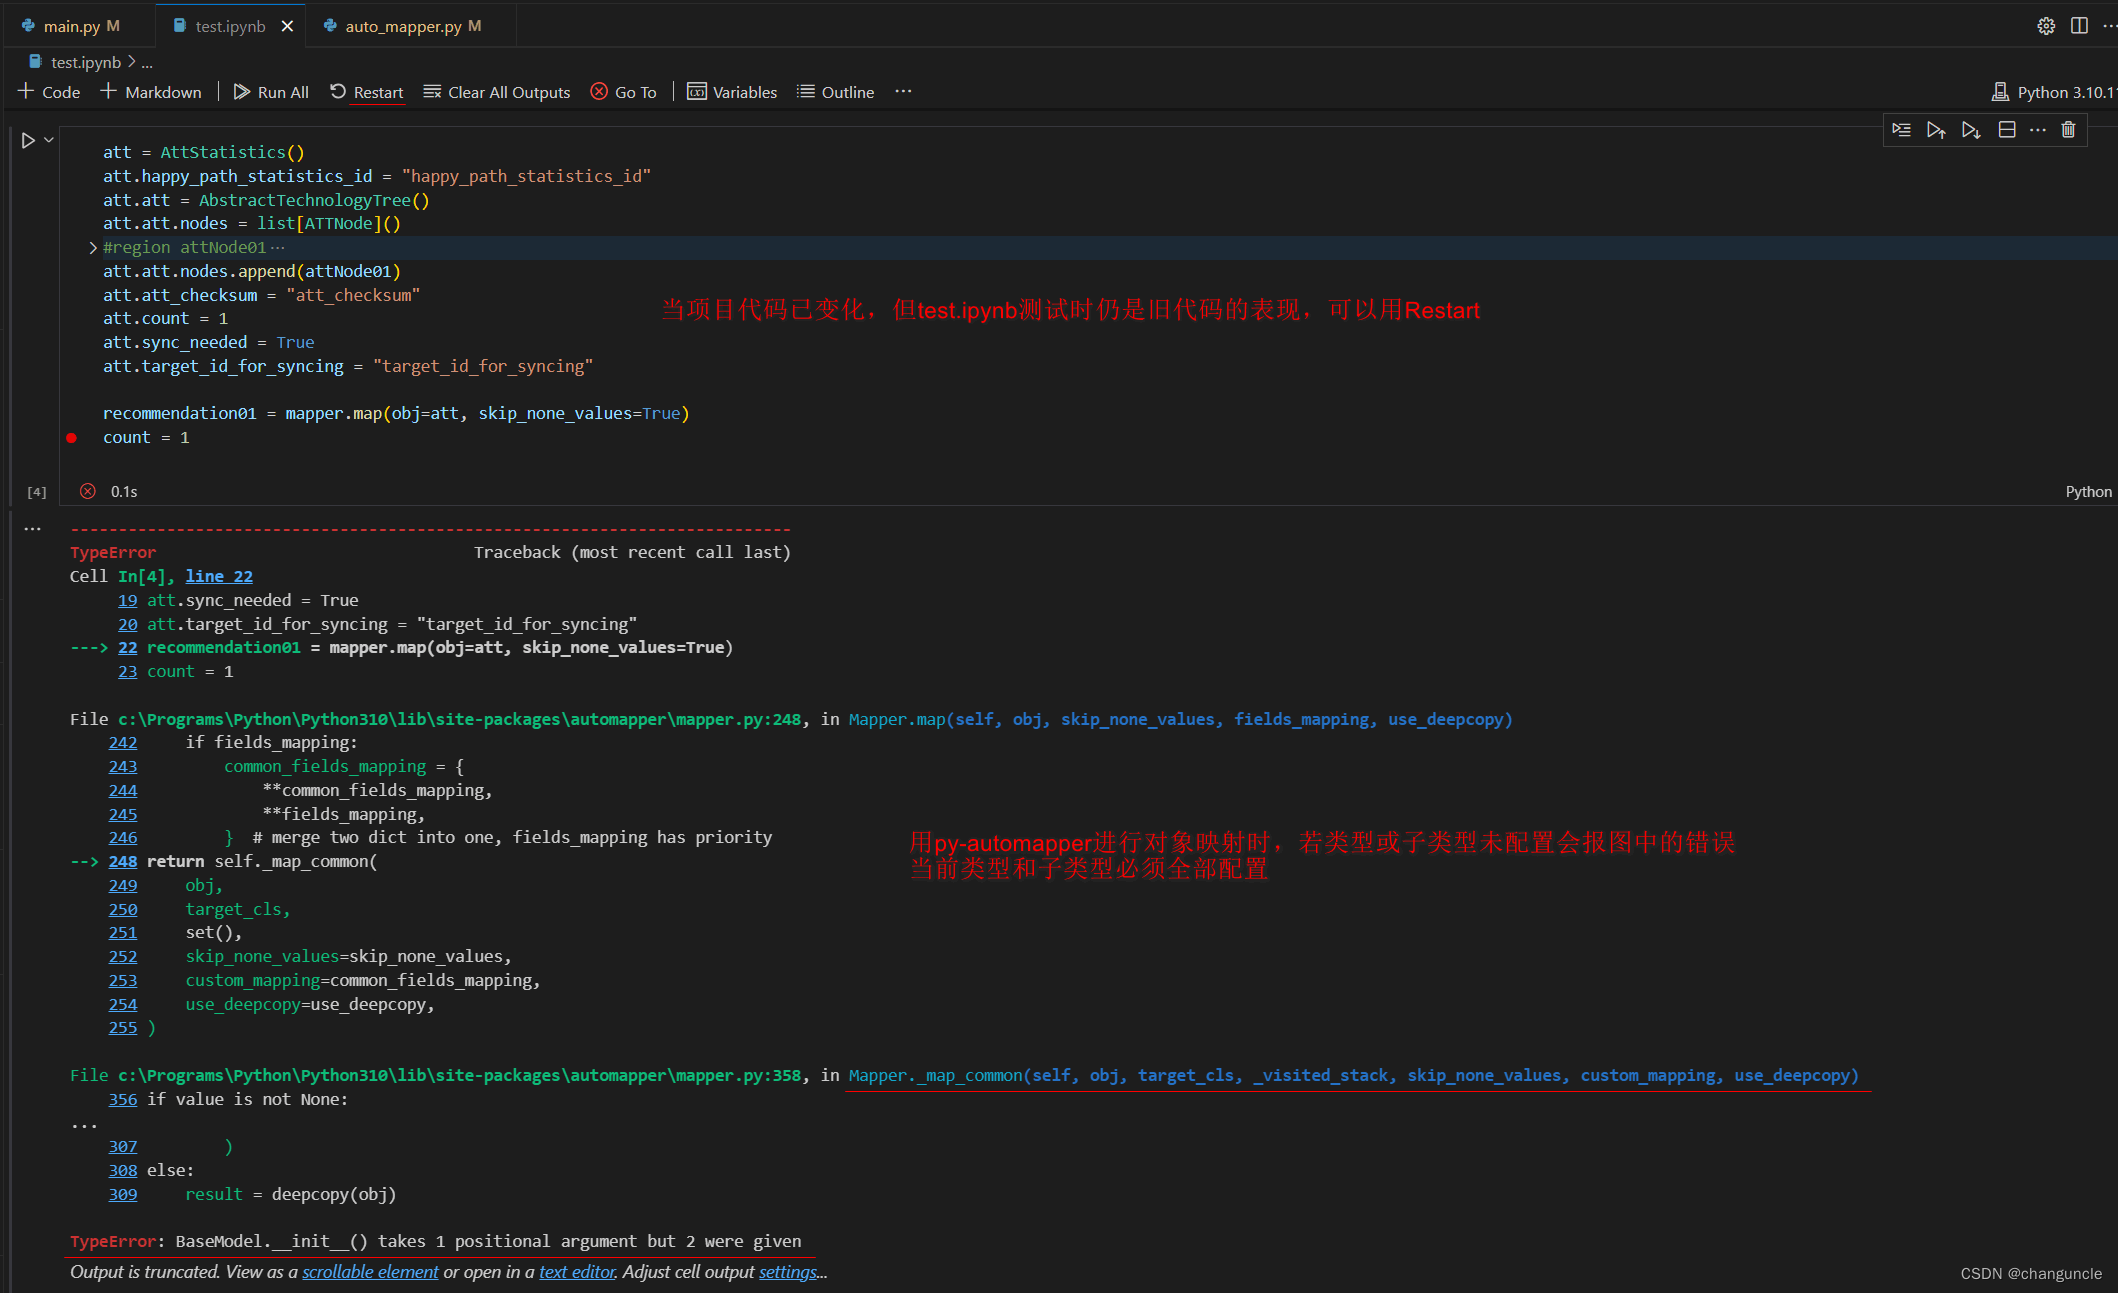2118x1293 pixels.
Task: Delete the cell with trash icon
Action: click(2069, 130)
